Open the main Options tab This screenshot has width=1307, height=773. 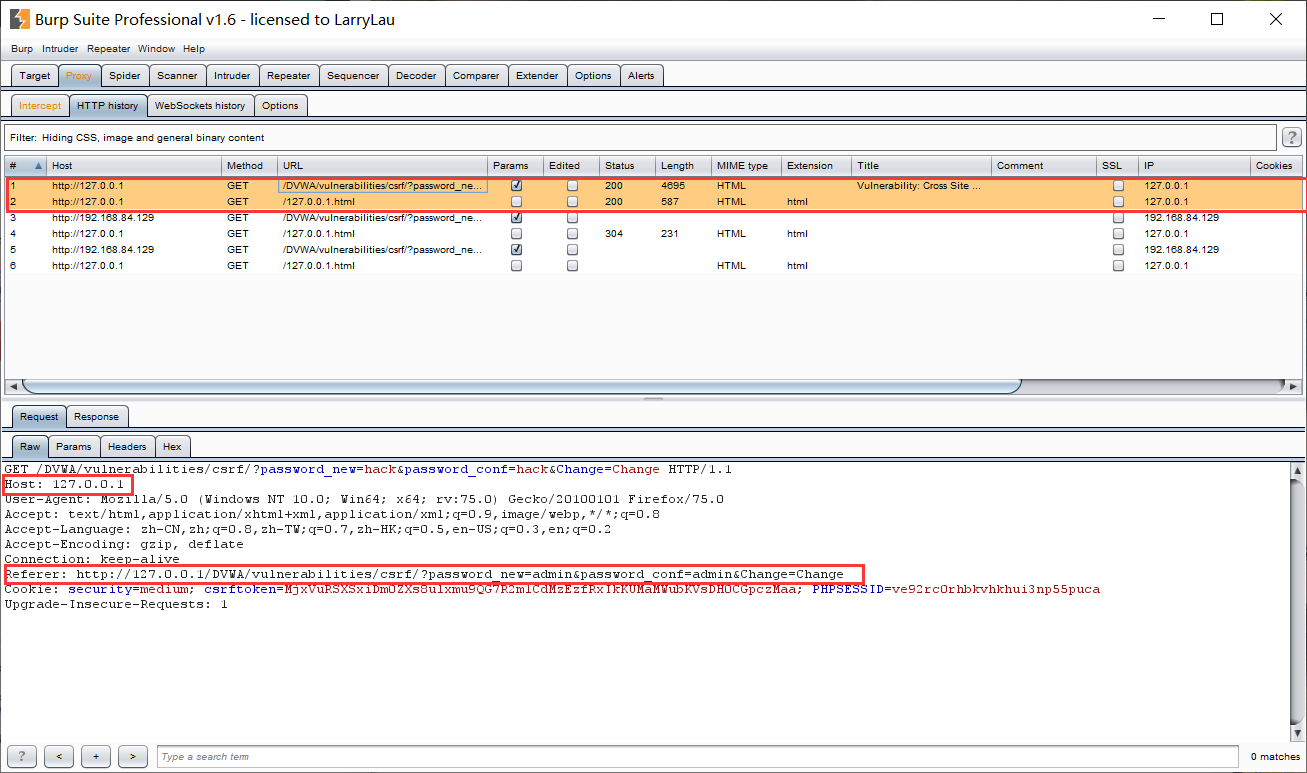pyautogui.click(x=593, y=76)
